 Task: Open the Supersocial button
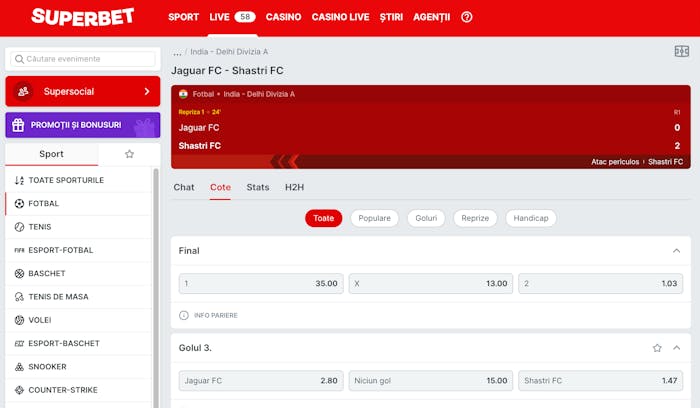click(x=83, y=92)
